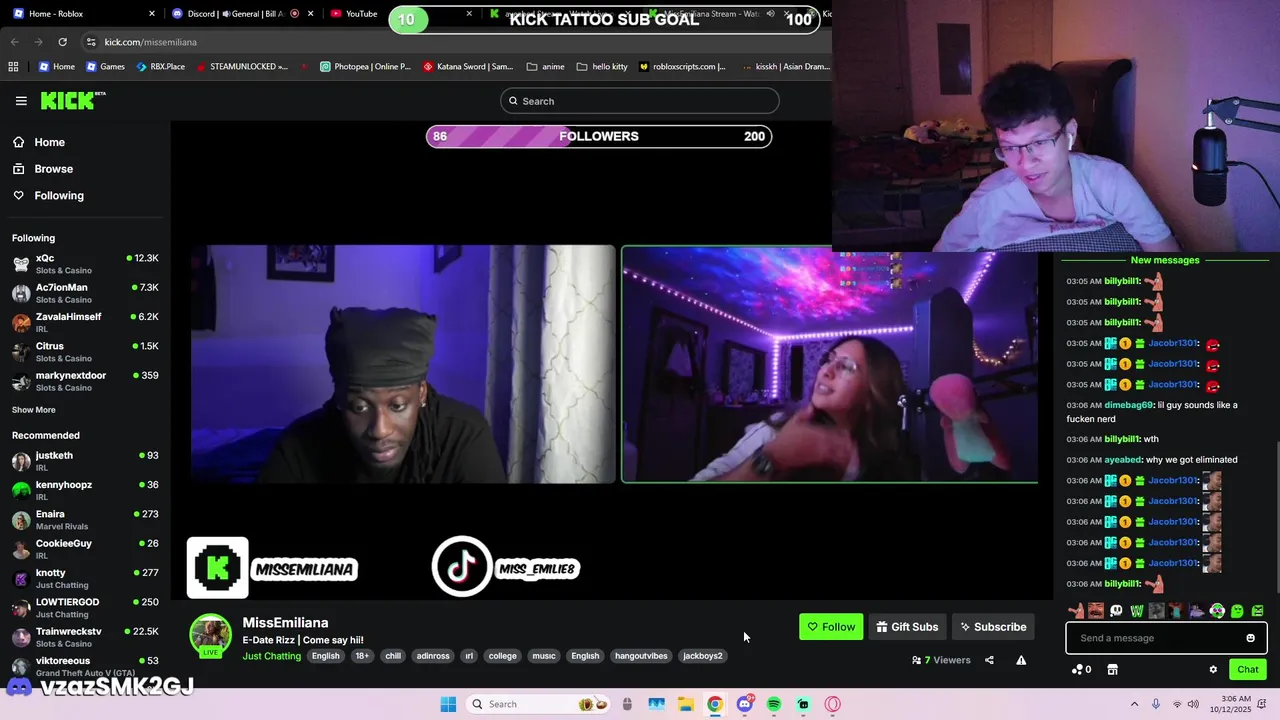Open ZavalaHimself channel in the sidebar

(x=85, y=322)
